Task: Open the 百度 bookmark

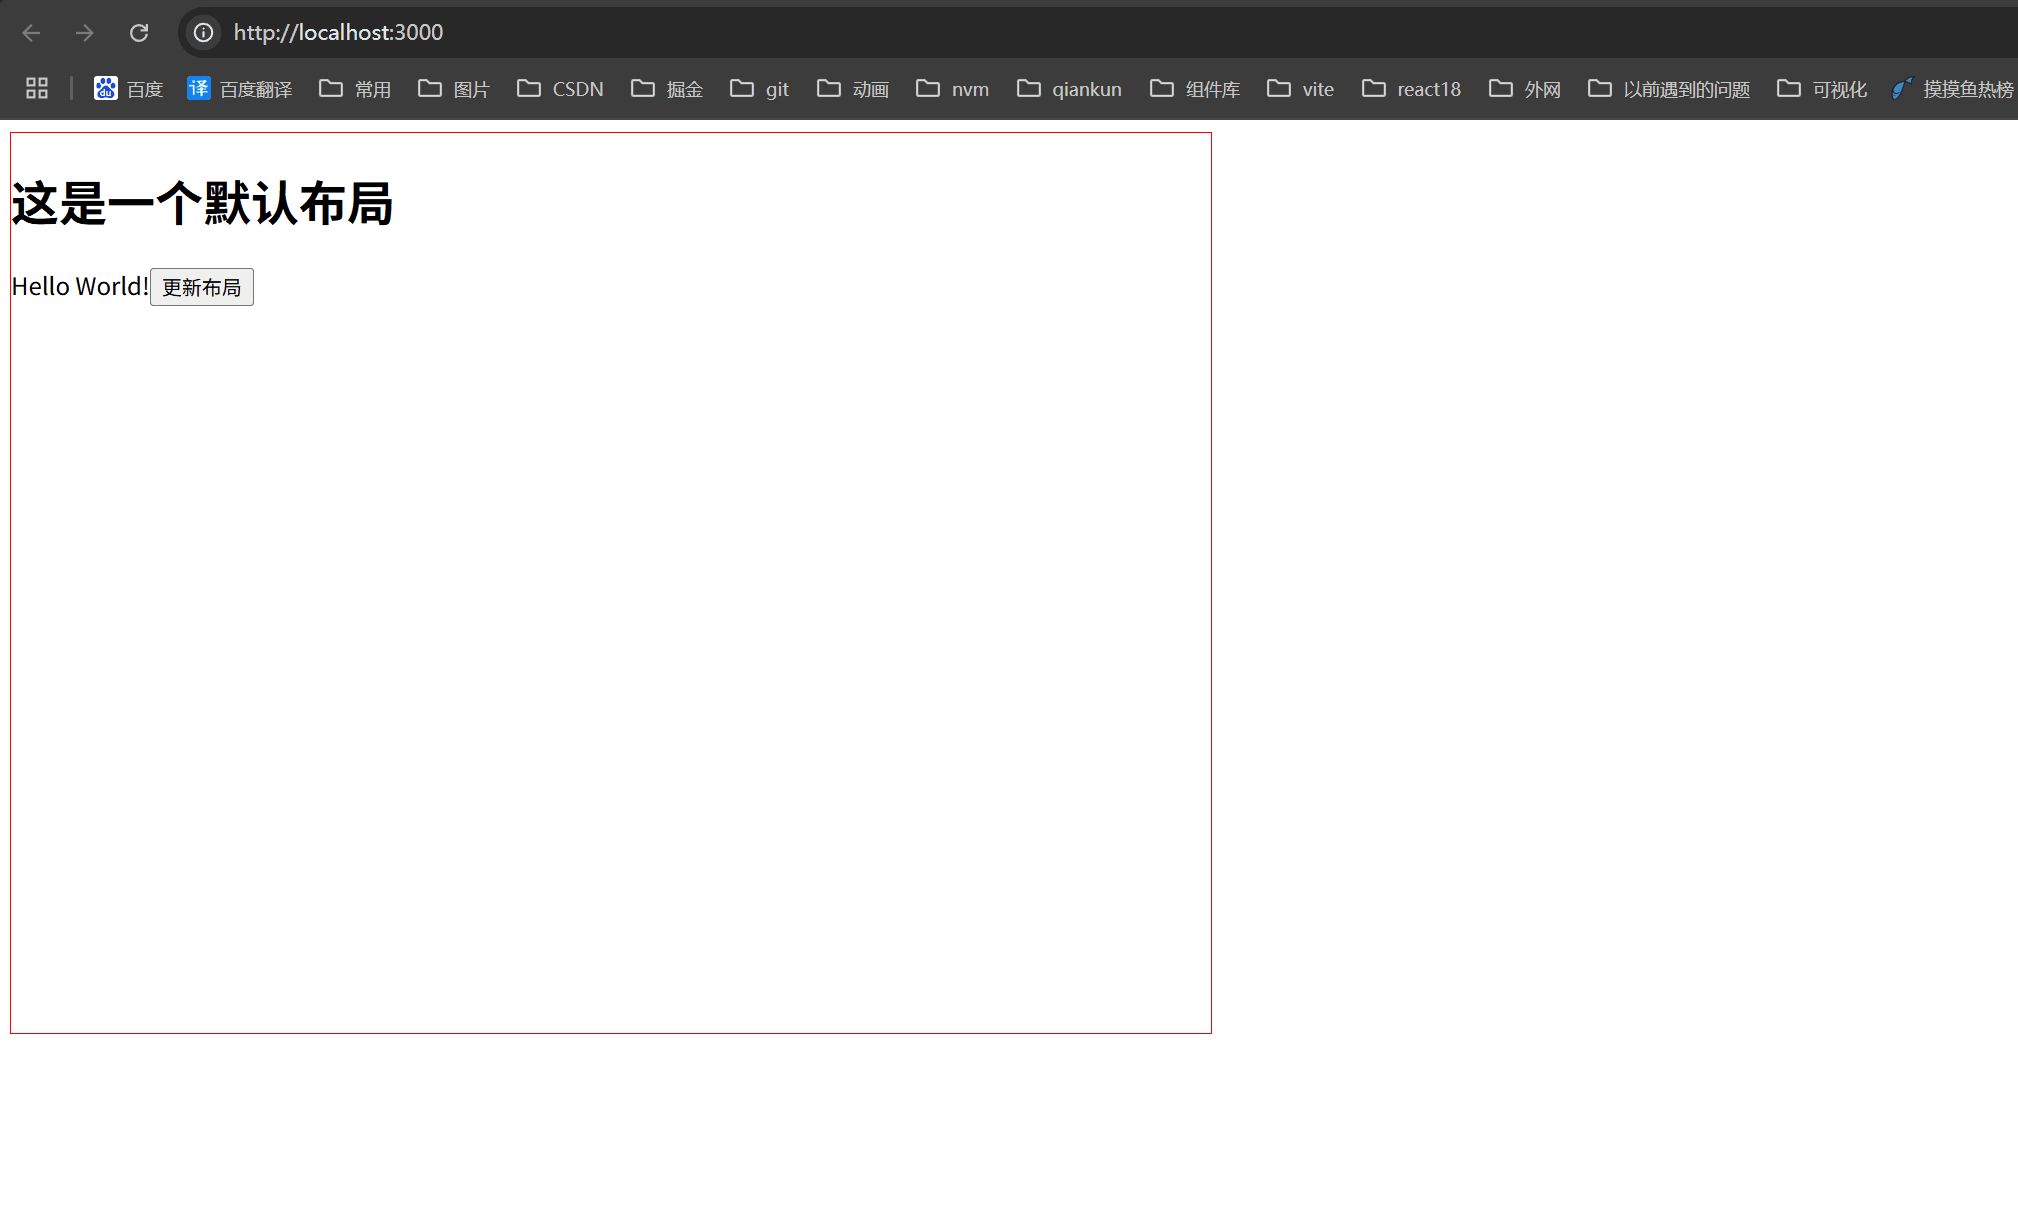Action: pyautogui.click(x=129, y=88)
